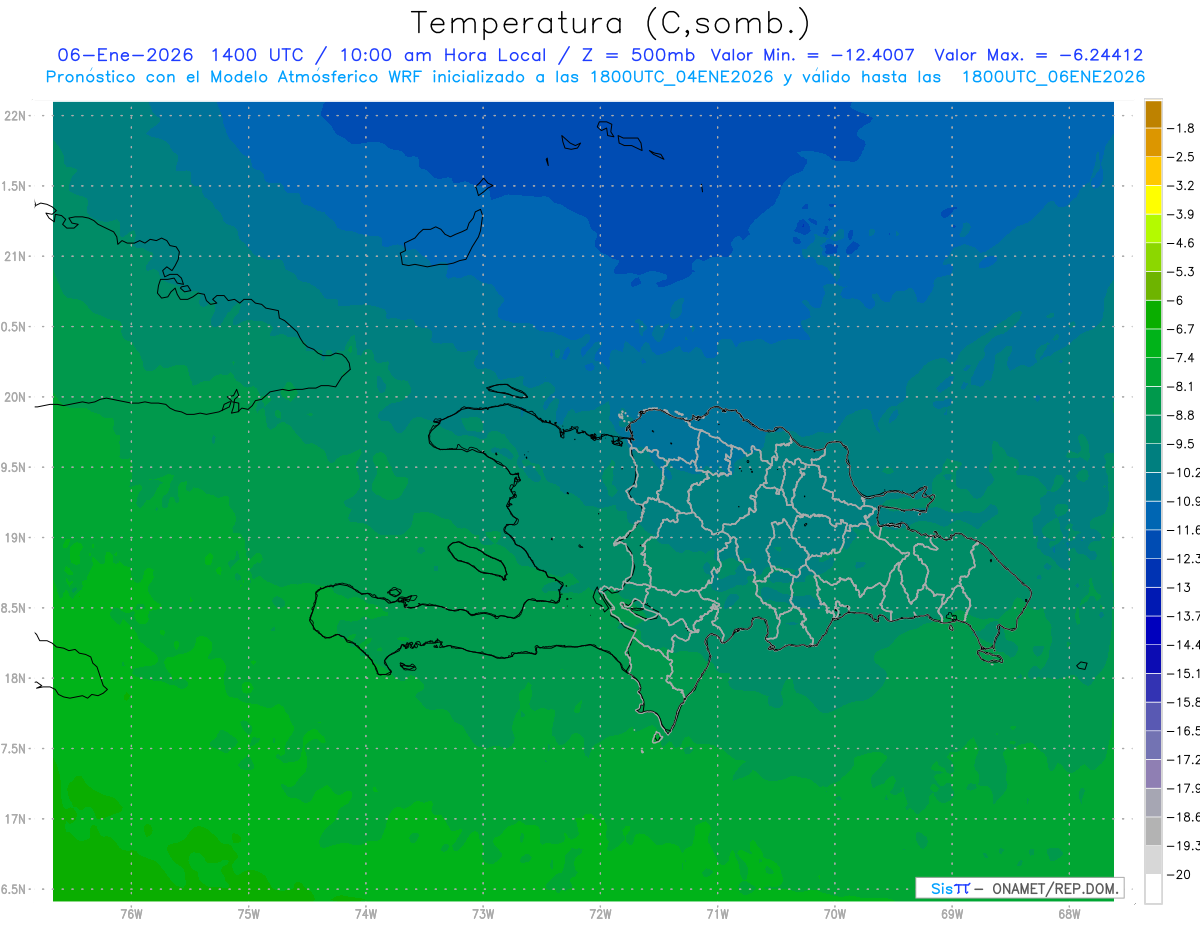This screenshot has width=1200, height=927.
Task: Click the 72W longitude label
Action: click(600, 914)
